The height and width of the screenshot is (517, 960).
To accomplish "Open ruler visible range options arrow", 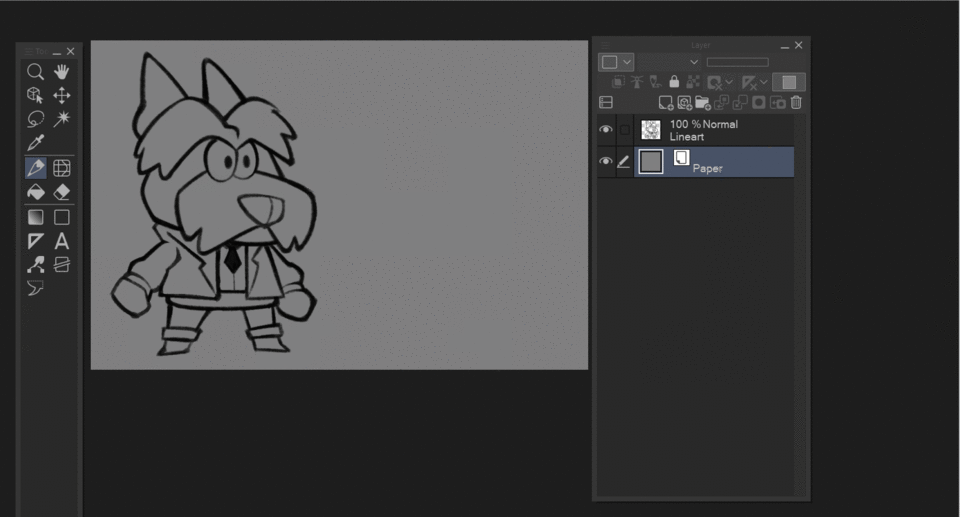I will (x=763, y=81).
